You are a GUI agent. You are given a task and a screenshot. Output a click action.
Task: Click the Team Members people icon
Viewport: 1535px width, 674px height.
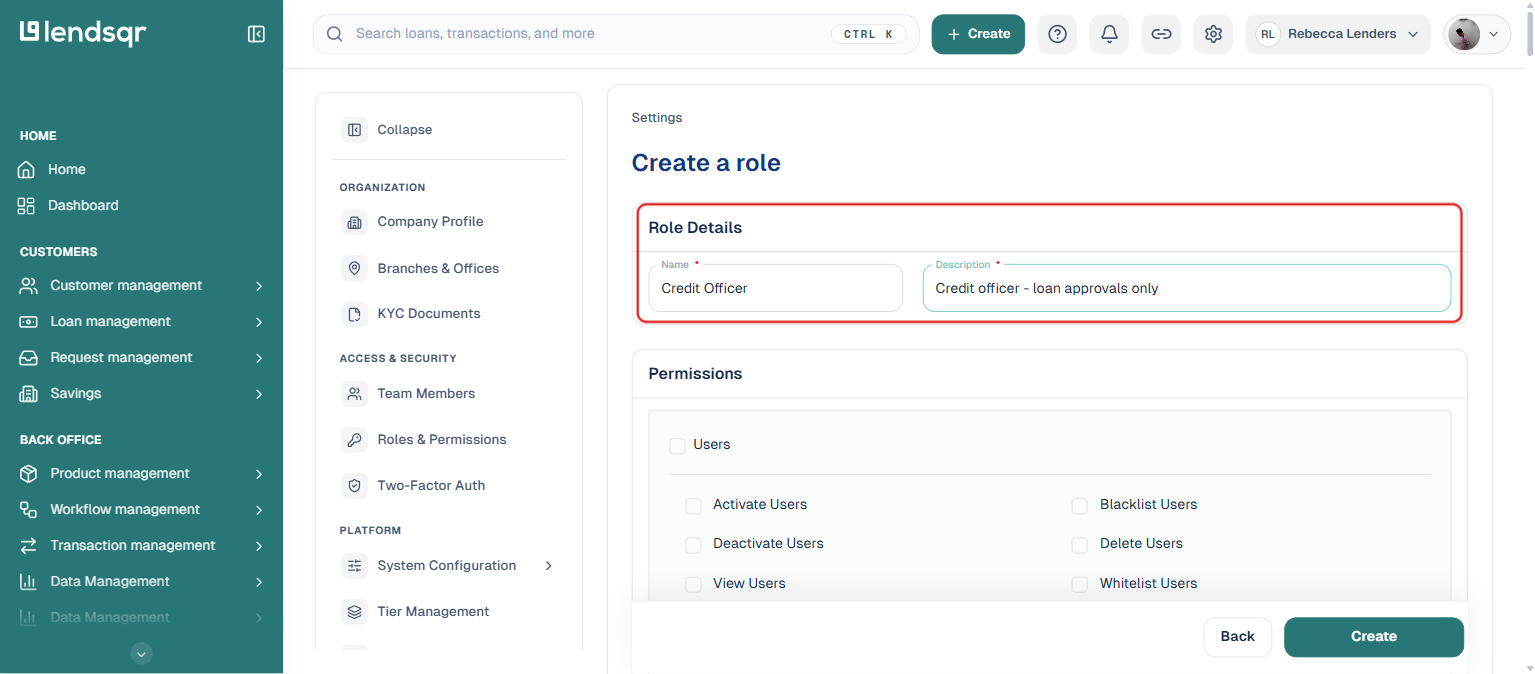tap(354, 394)
